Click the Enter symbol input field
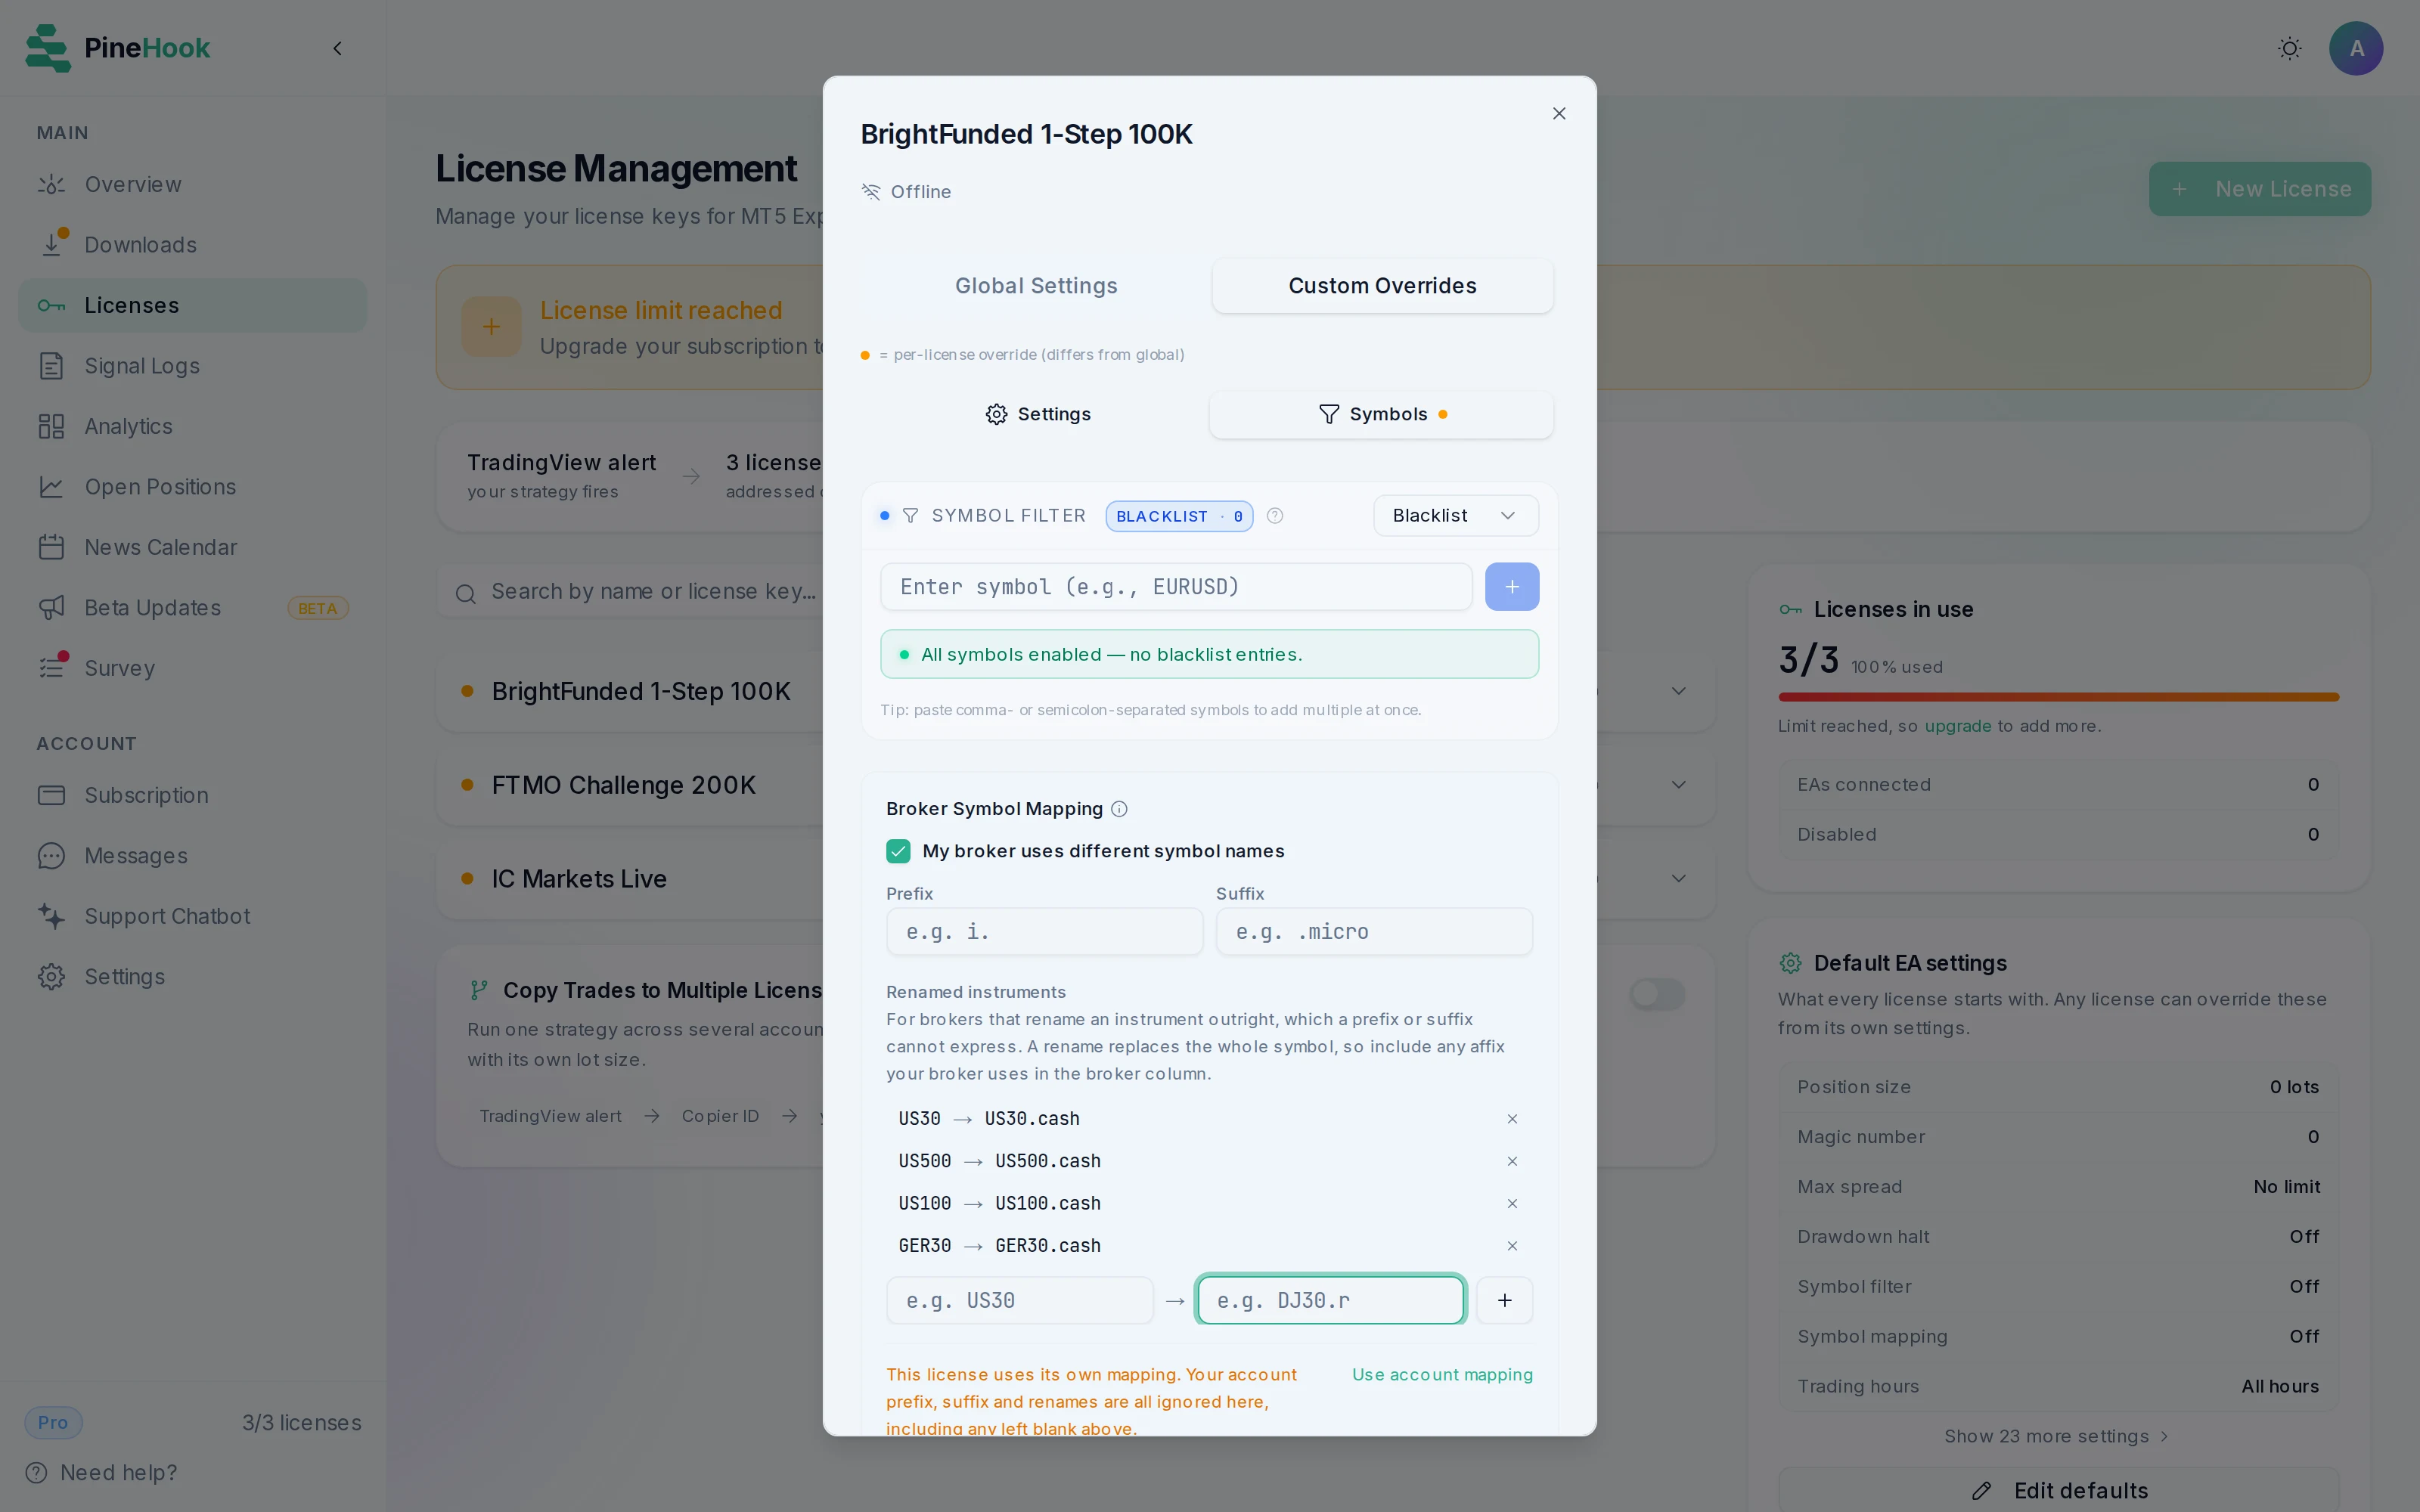 [1176, 587]
